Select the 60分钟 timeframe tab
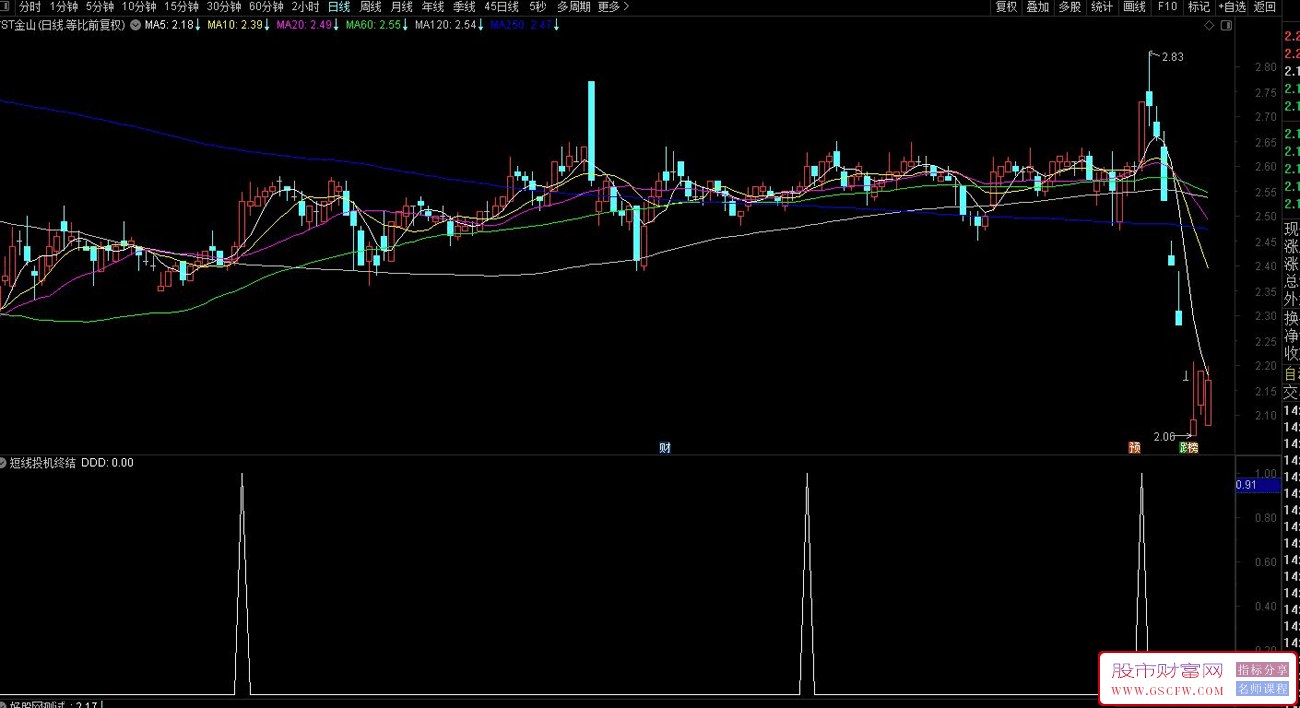This screenshot has width=1300, height=708. (266, 7)
